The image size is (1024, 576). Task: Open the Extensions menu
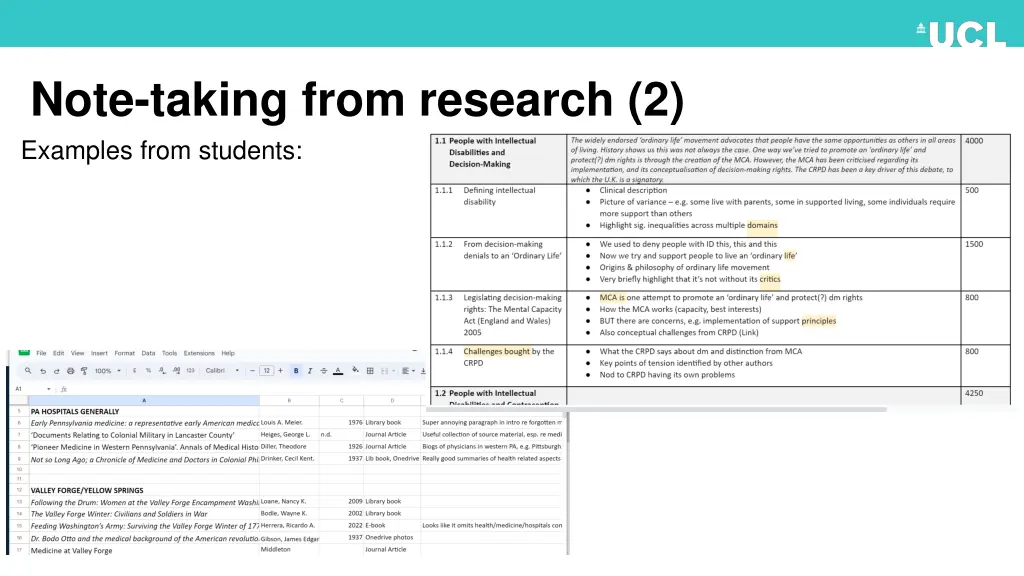tap(199, 353)
